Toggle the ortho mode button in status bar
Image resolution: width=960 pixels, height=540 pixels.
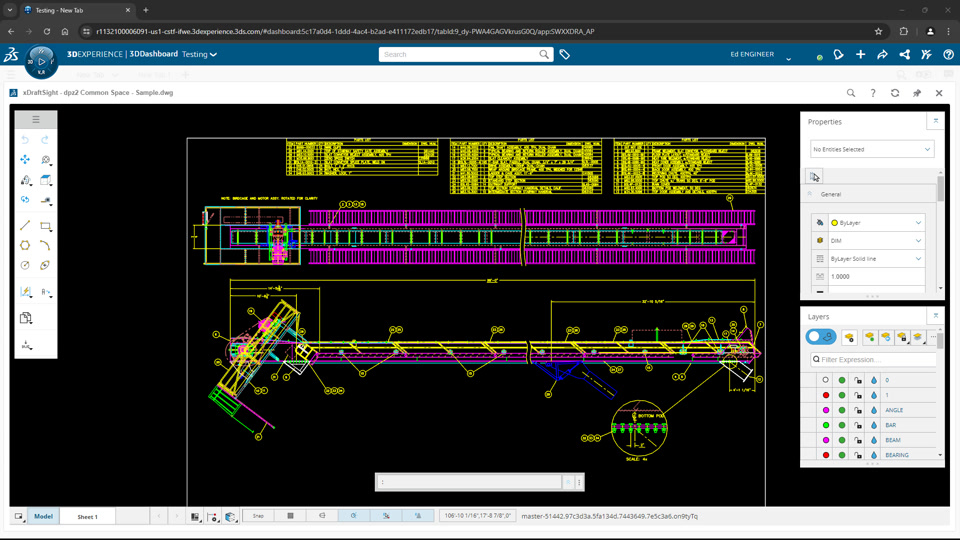point(322,516)
